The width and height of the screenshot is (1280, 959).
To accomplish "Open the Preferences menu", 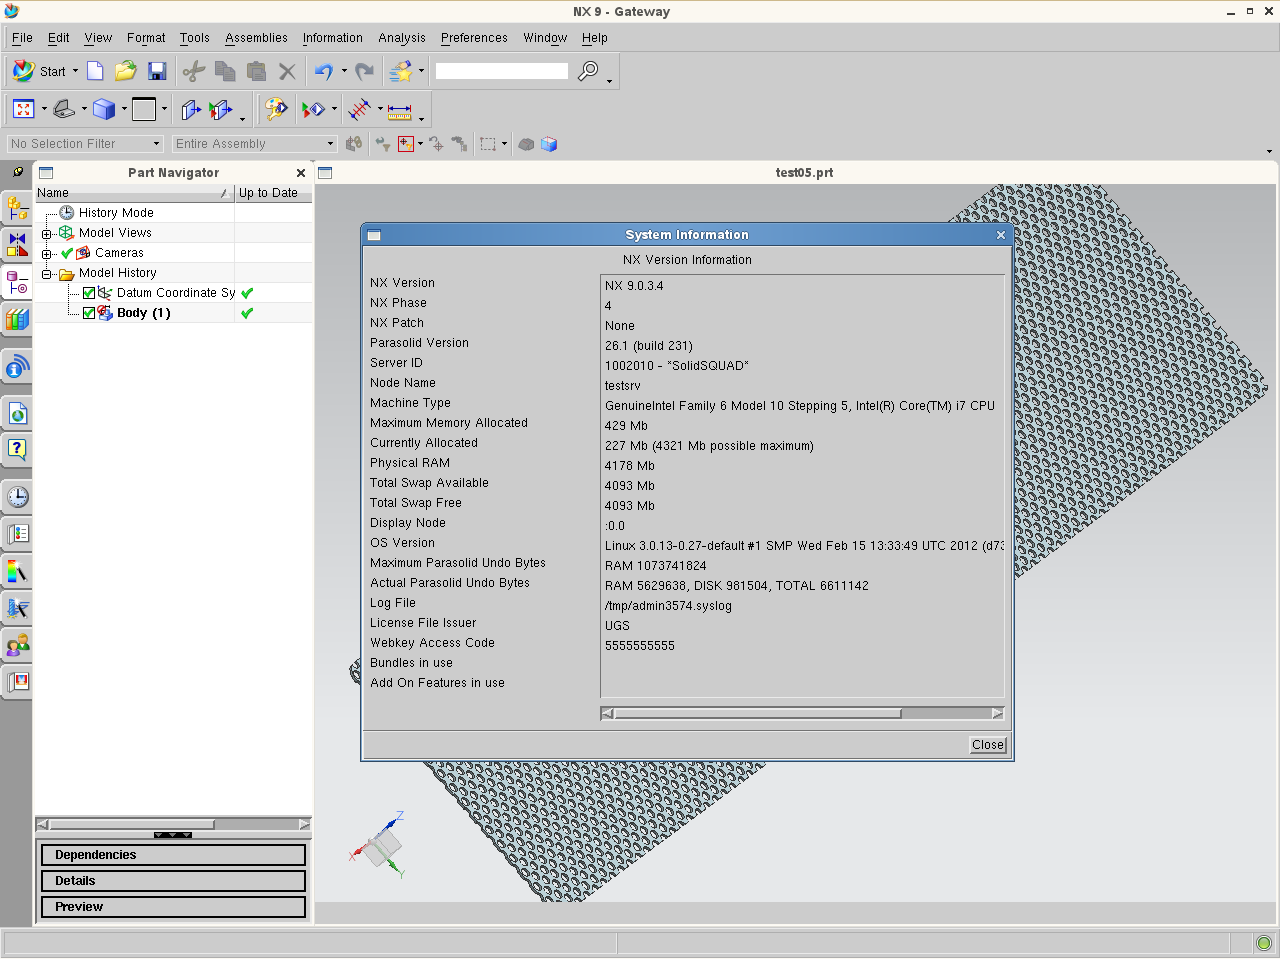I will (x=474, y=38).
